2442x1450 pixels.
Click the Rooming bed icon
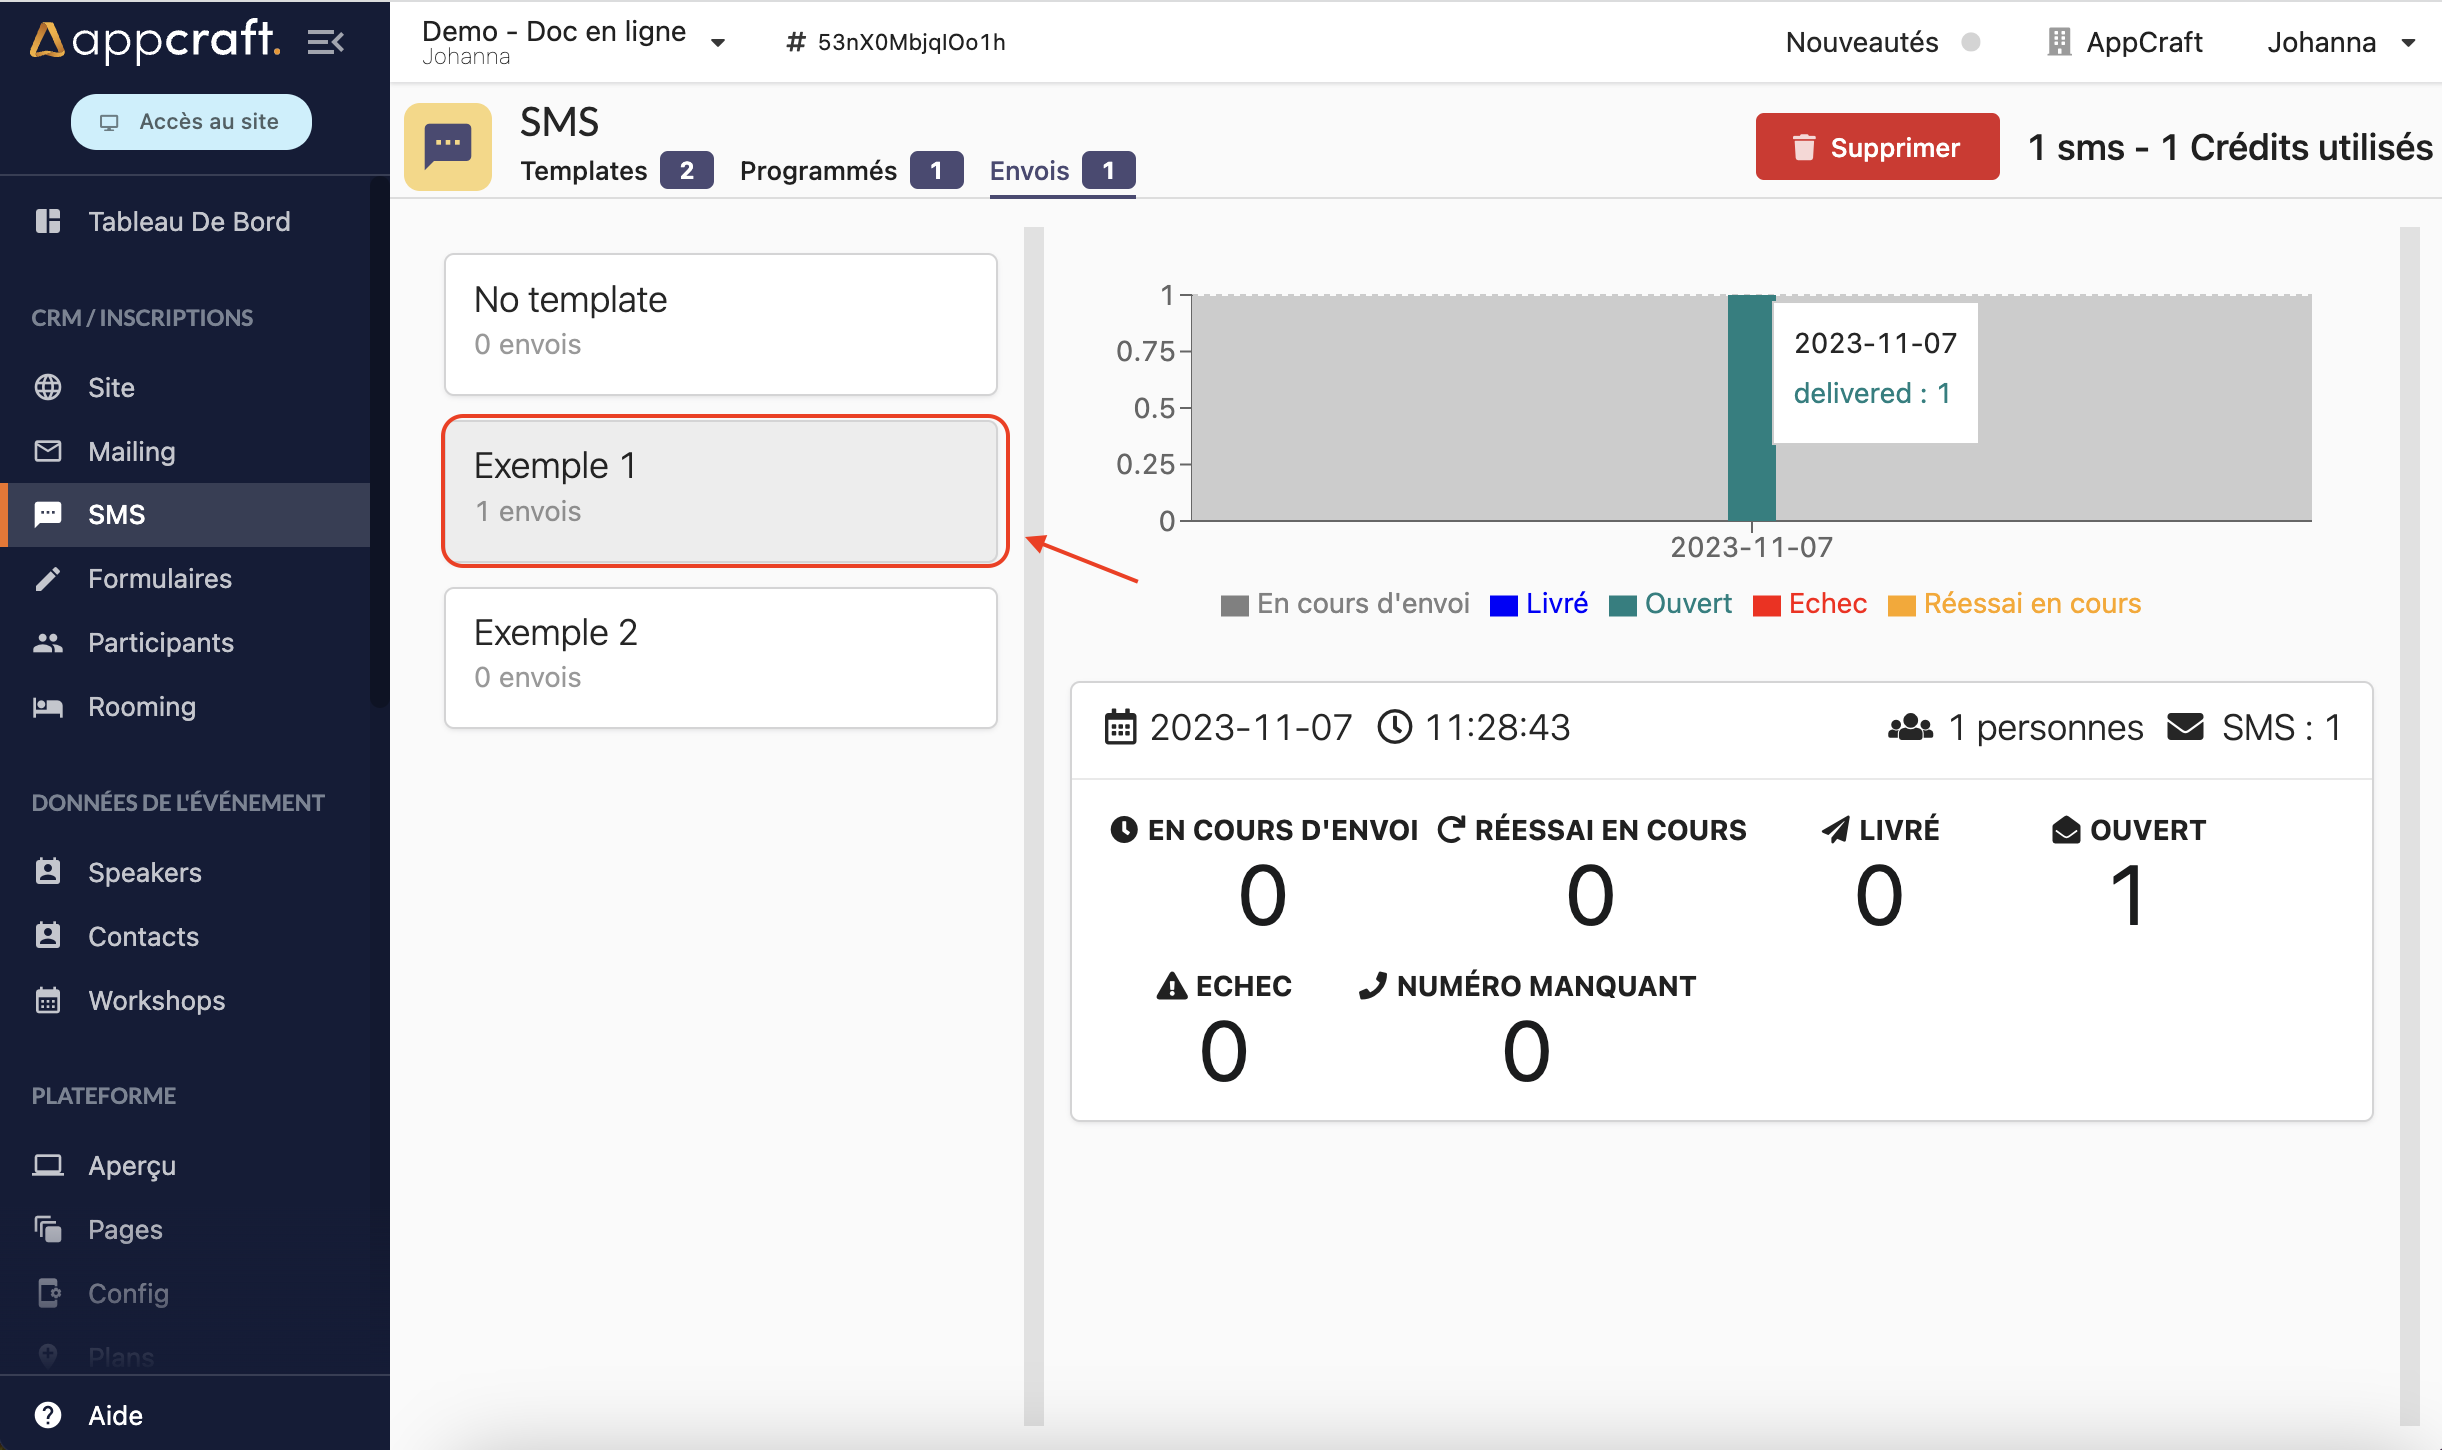(48, 706)
